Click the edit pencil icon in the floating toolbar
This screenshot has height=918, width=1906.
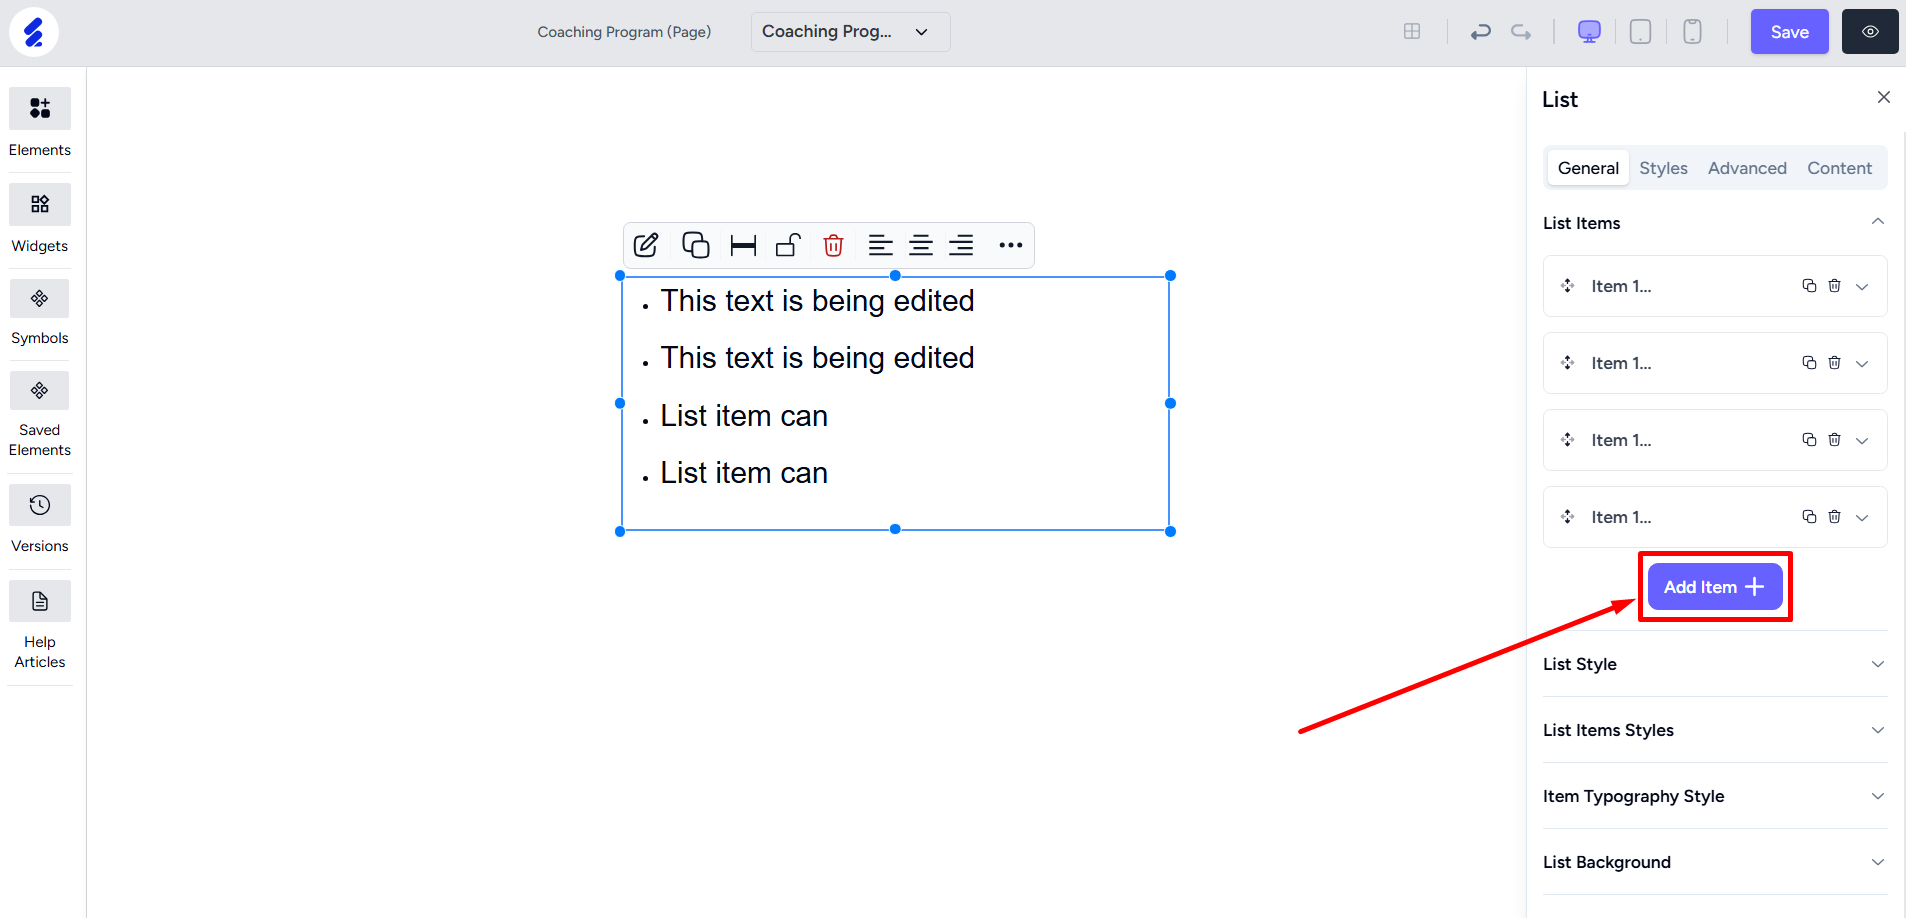pyautogui.click(x=646, y=245)
